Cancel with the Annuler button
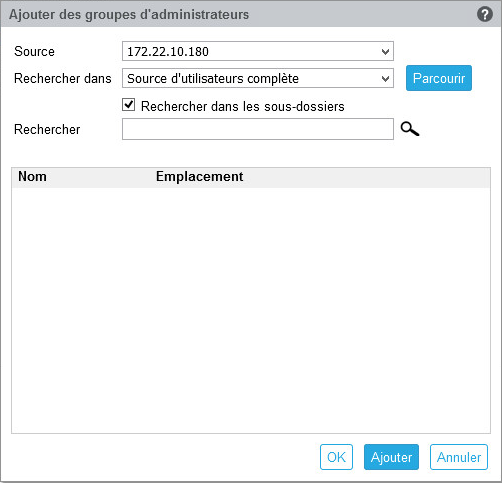The image size is (502, 483). [459, 457]
